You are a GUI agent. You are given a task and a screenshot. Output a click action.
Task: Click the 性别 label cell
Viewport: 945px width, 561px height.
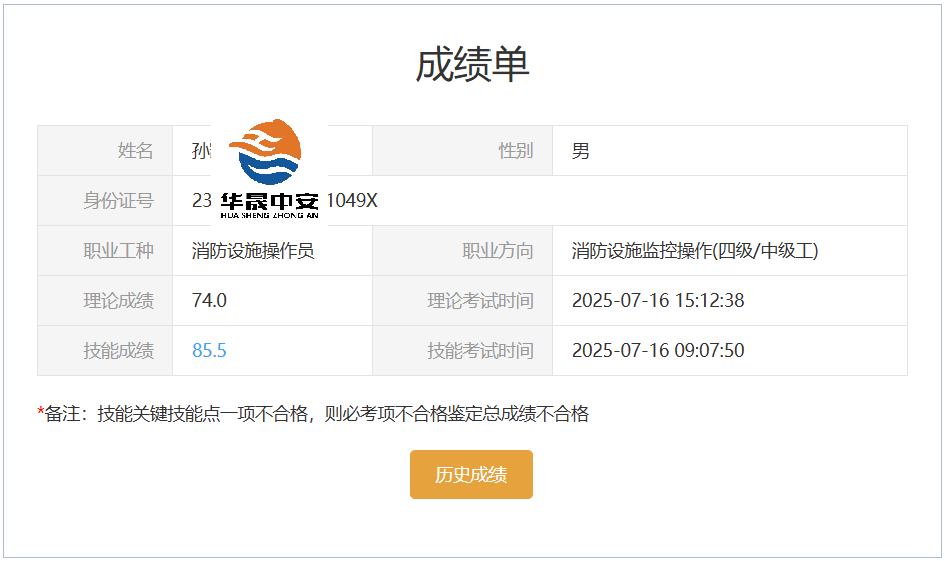(x=462, y=151)
